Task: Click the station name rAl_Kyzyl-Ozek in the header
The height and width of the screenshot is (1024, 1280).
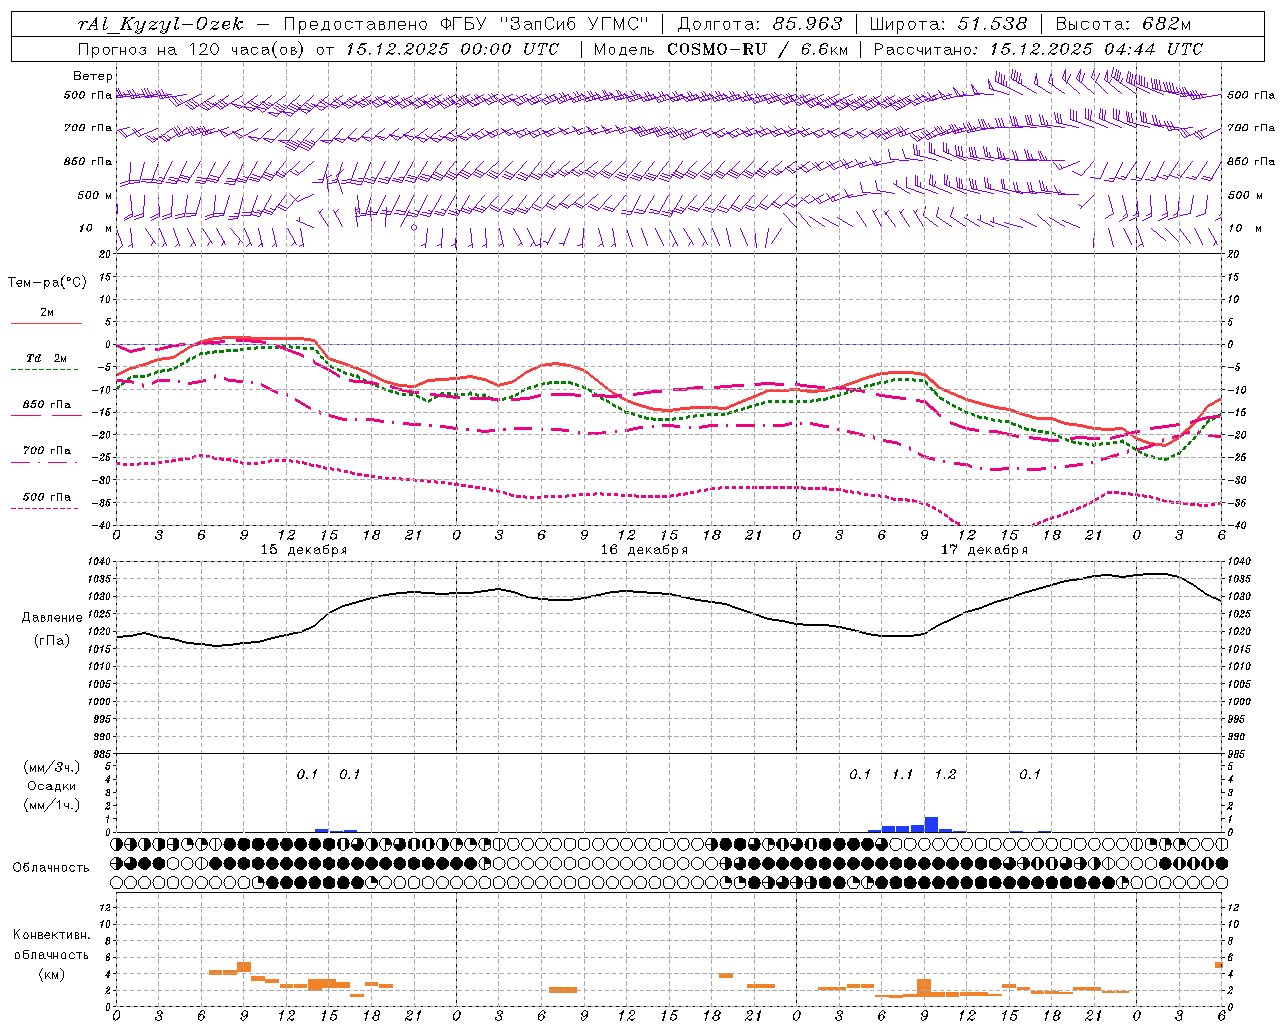Action: (x=160, y=24)
